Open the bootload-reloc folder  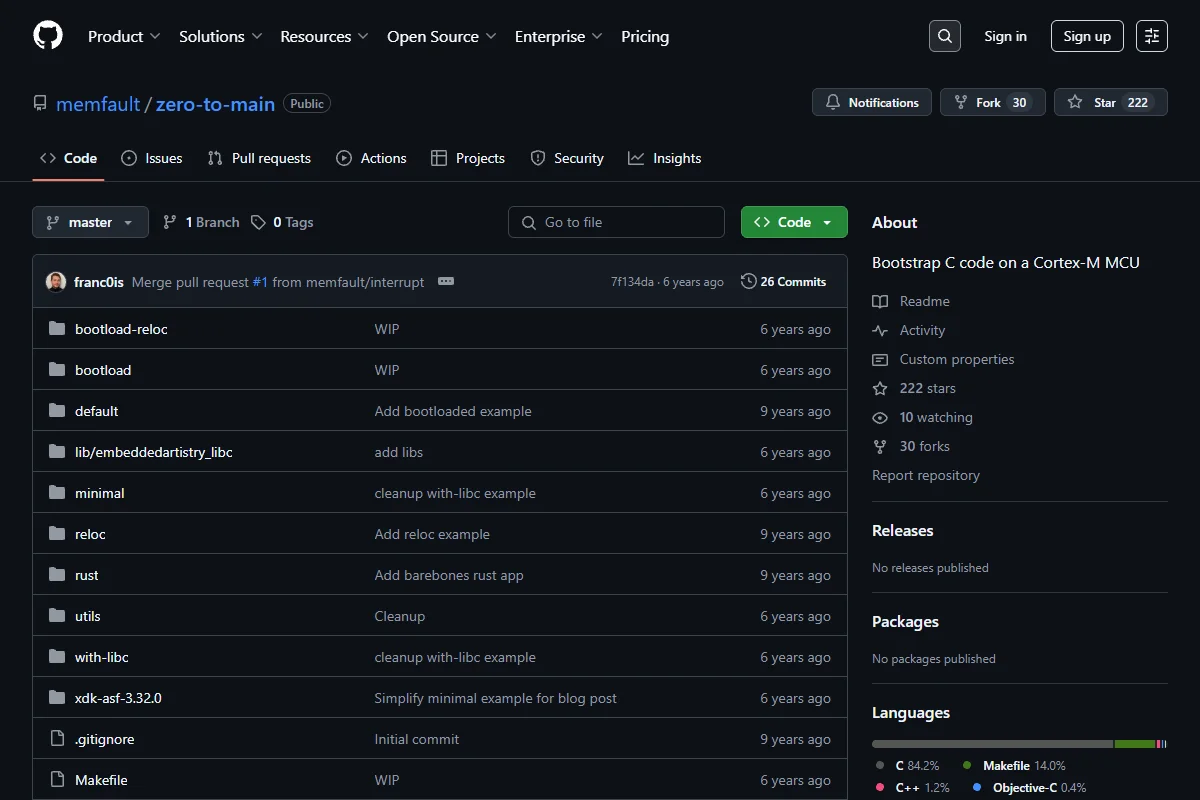[121, 329]
